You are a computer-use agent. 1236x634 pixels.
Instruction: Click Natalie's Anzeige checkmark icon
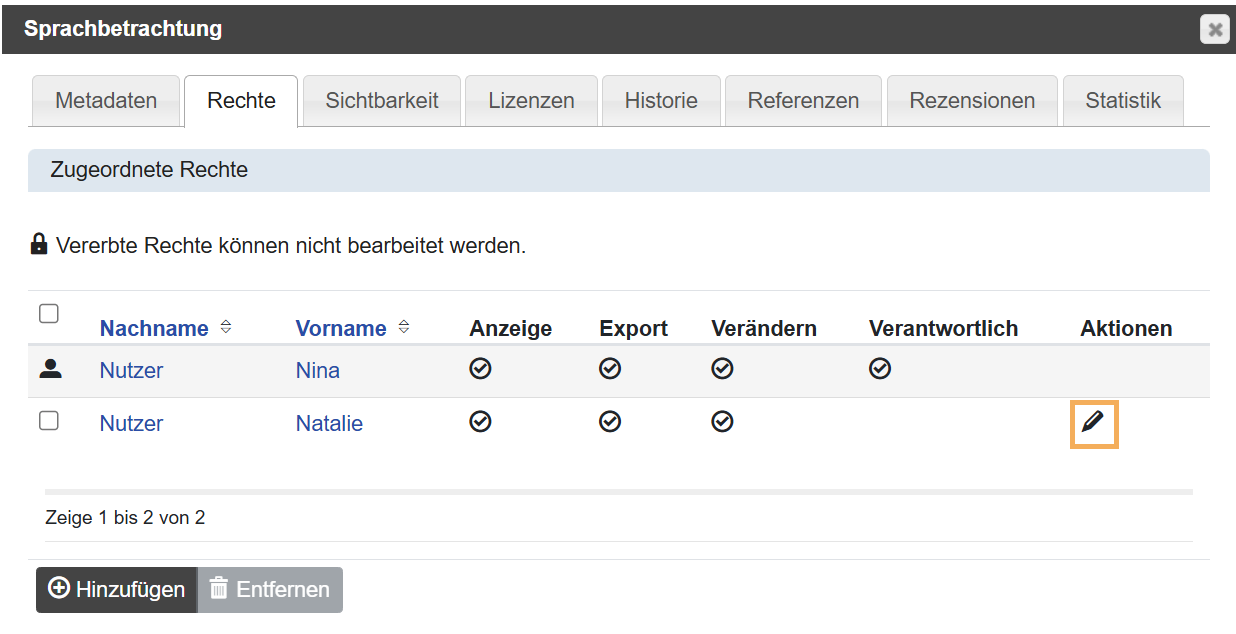(x=480, y=422)
